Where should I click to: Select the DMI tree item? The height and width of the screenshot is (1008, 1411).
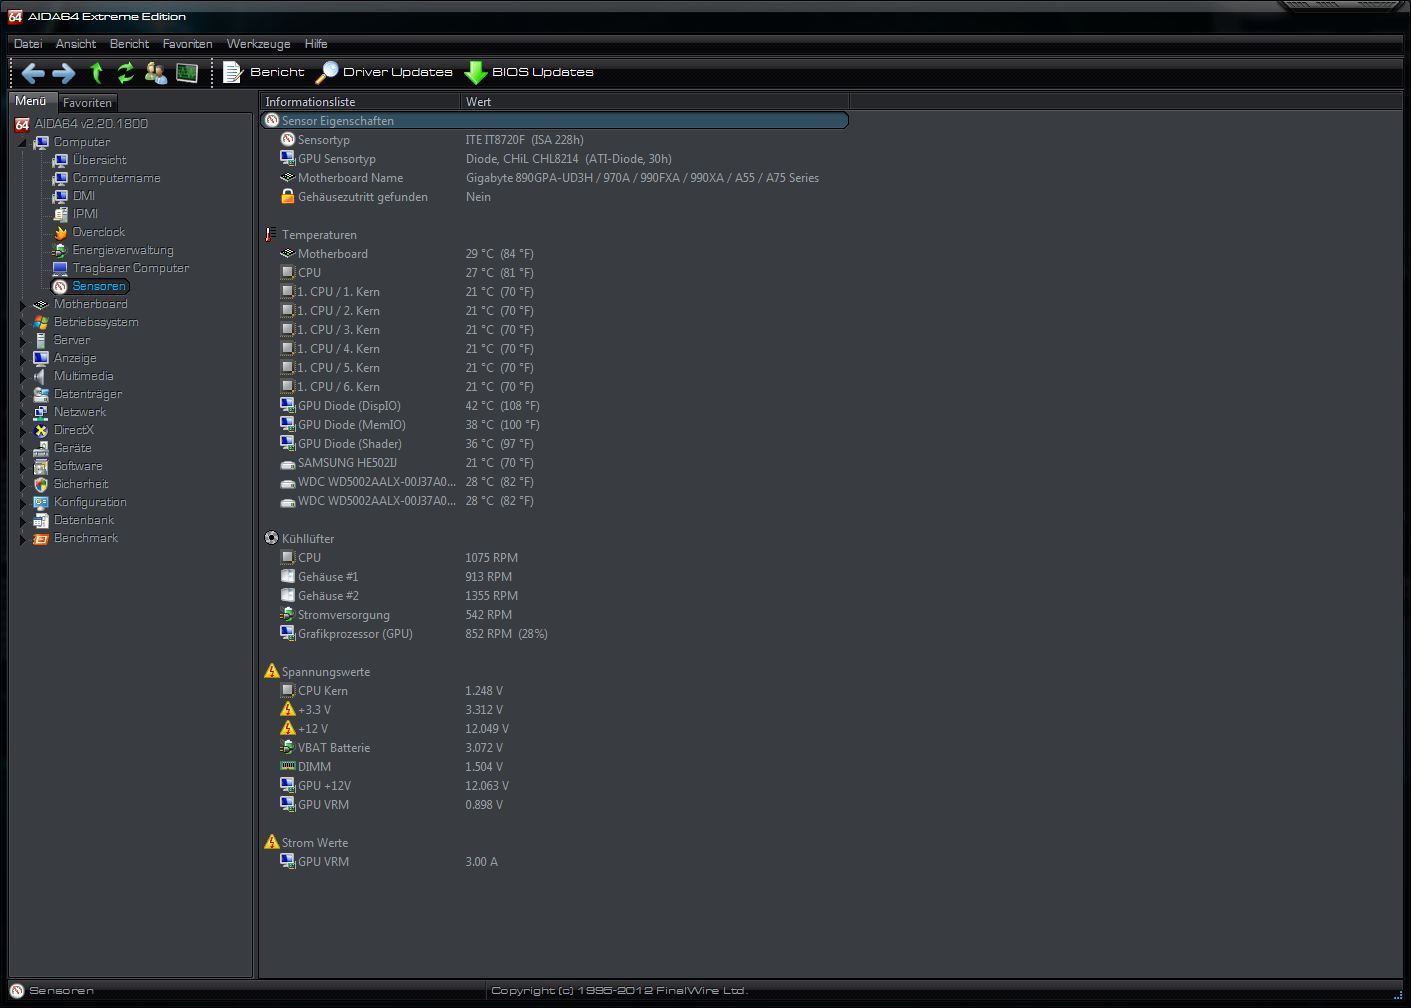point(84,196)
